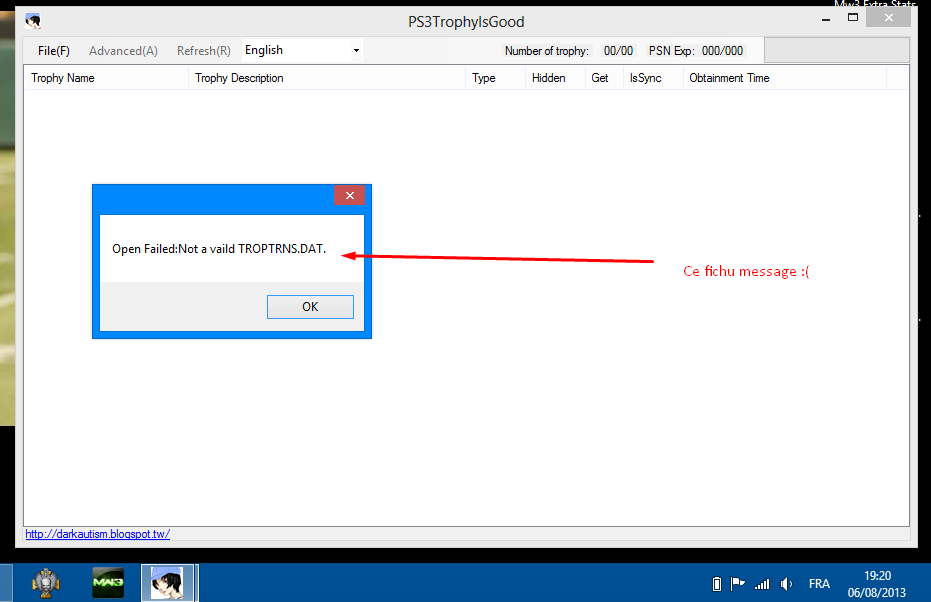Minimize the PS3TrophyIsGood window
This screenshot has height=602, width=931.
[x=826, y=20]
